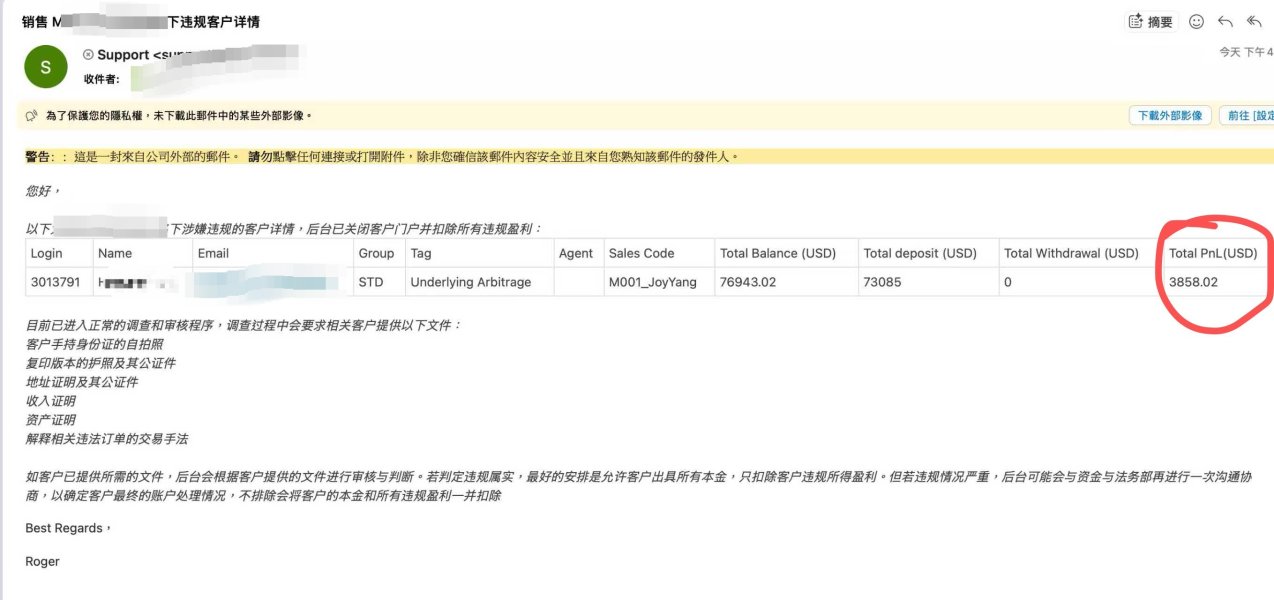Click the signature name Roger
This screenshot has width=1274, height=600.
(42, 562)
